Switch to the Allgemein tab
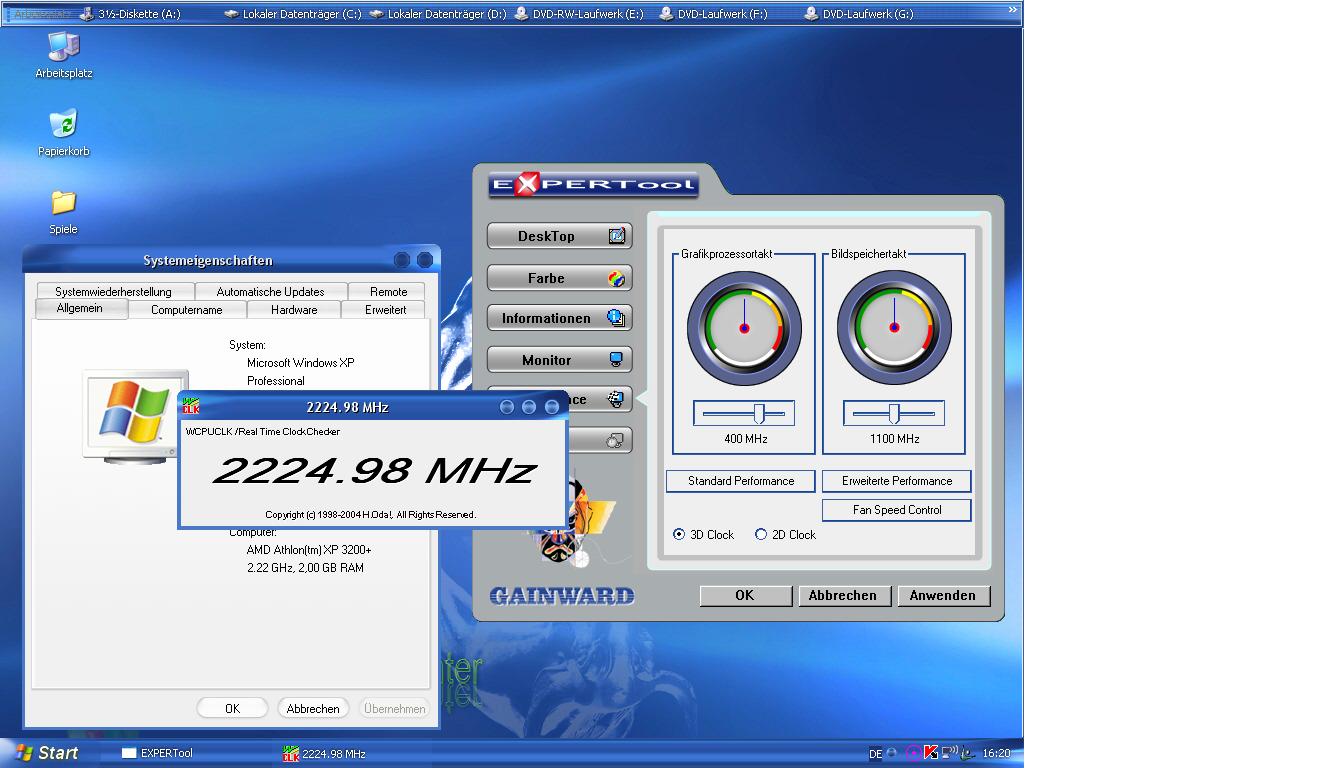Viewport: 1338px width, 768px height. pos(80,309)
